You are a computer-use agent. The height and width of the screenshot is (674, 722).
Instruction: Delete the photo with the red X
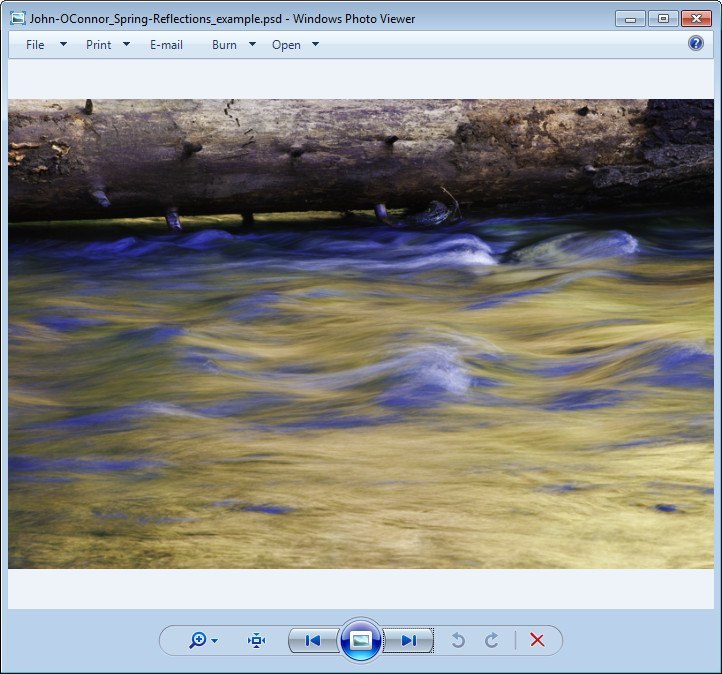pyautogui.click(x=537, y=640)
